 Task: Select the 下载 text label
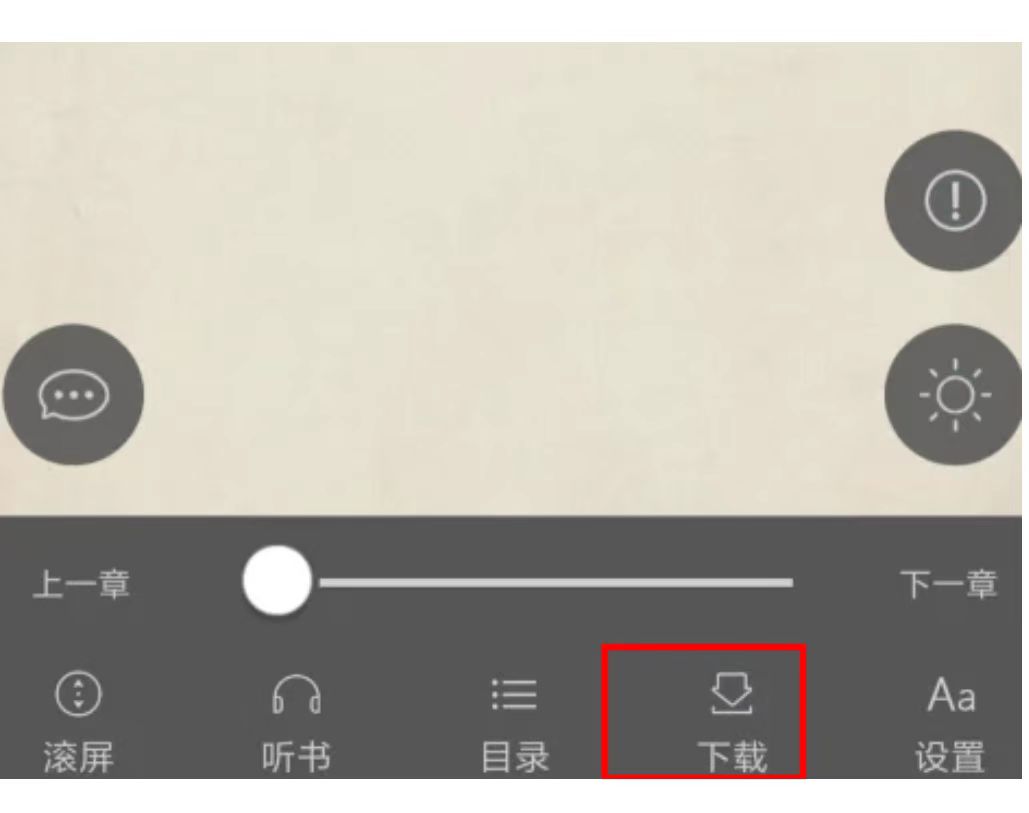click(x=732, y=757)
